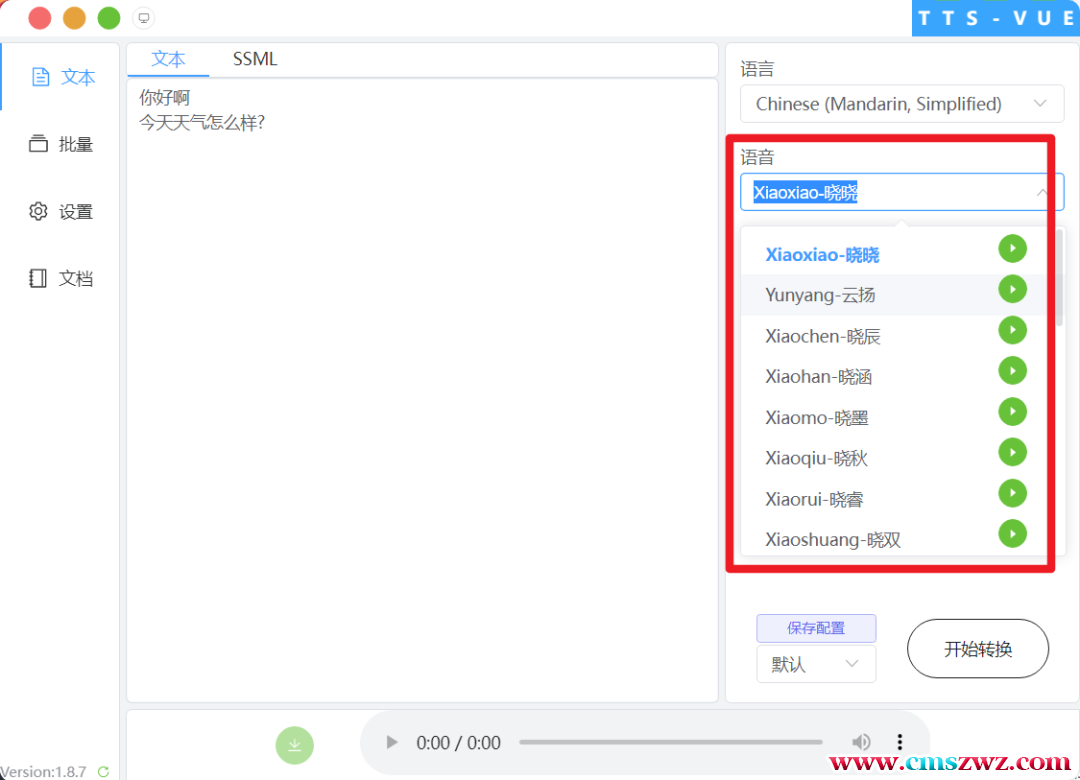Click the audio playback progress bar
The image size is (1080, 780).
point(670,742)
